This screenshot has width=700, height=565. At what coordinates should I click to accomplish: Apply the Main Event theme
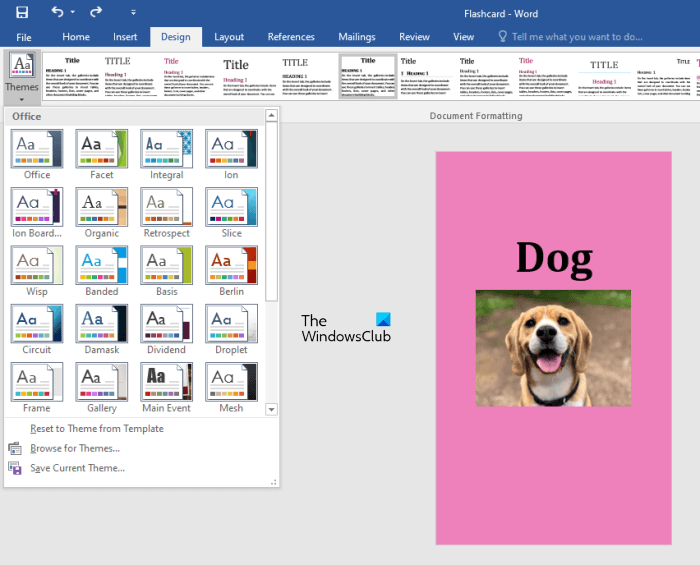pos(166,380)
